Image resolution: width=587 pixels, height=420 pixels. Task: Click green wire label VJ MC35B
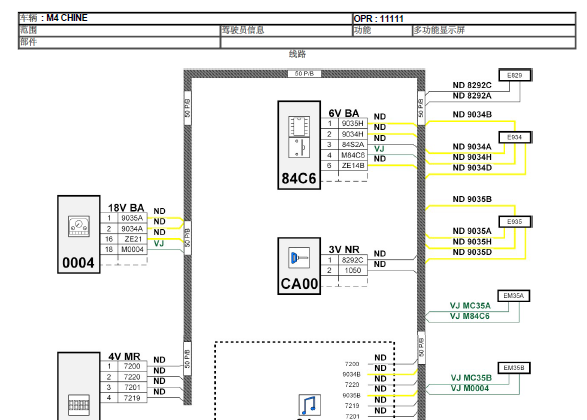pos(471,378)
